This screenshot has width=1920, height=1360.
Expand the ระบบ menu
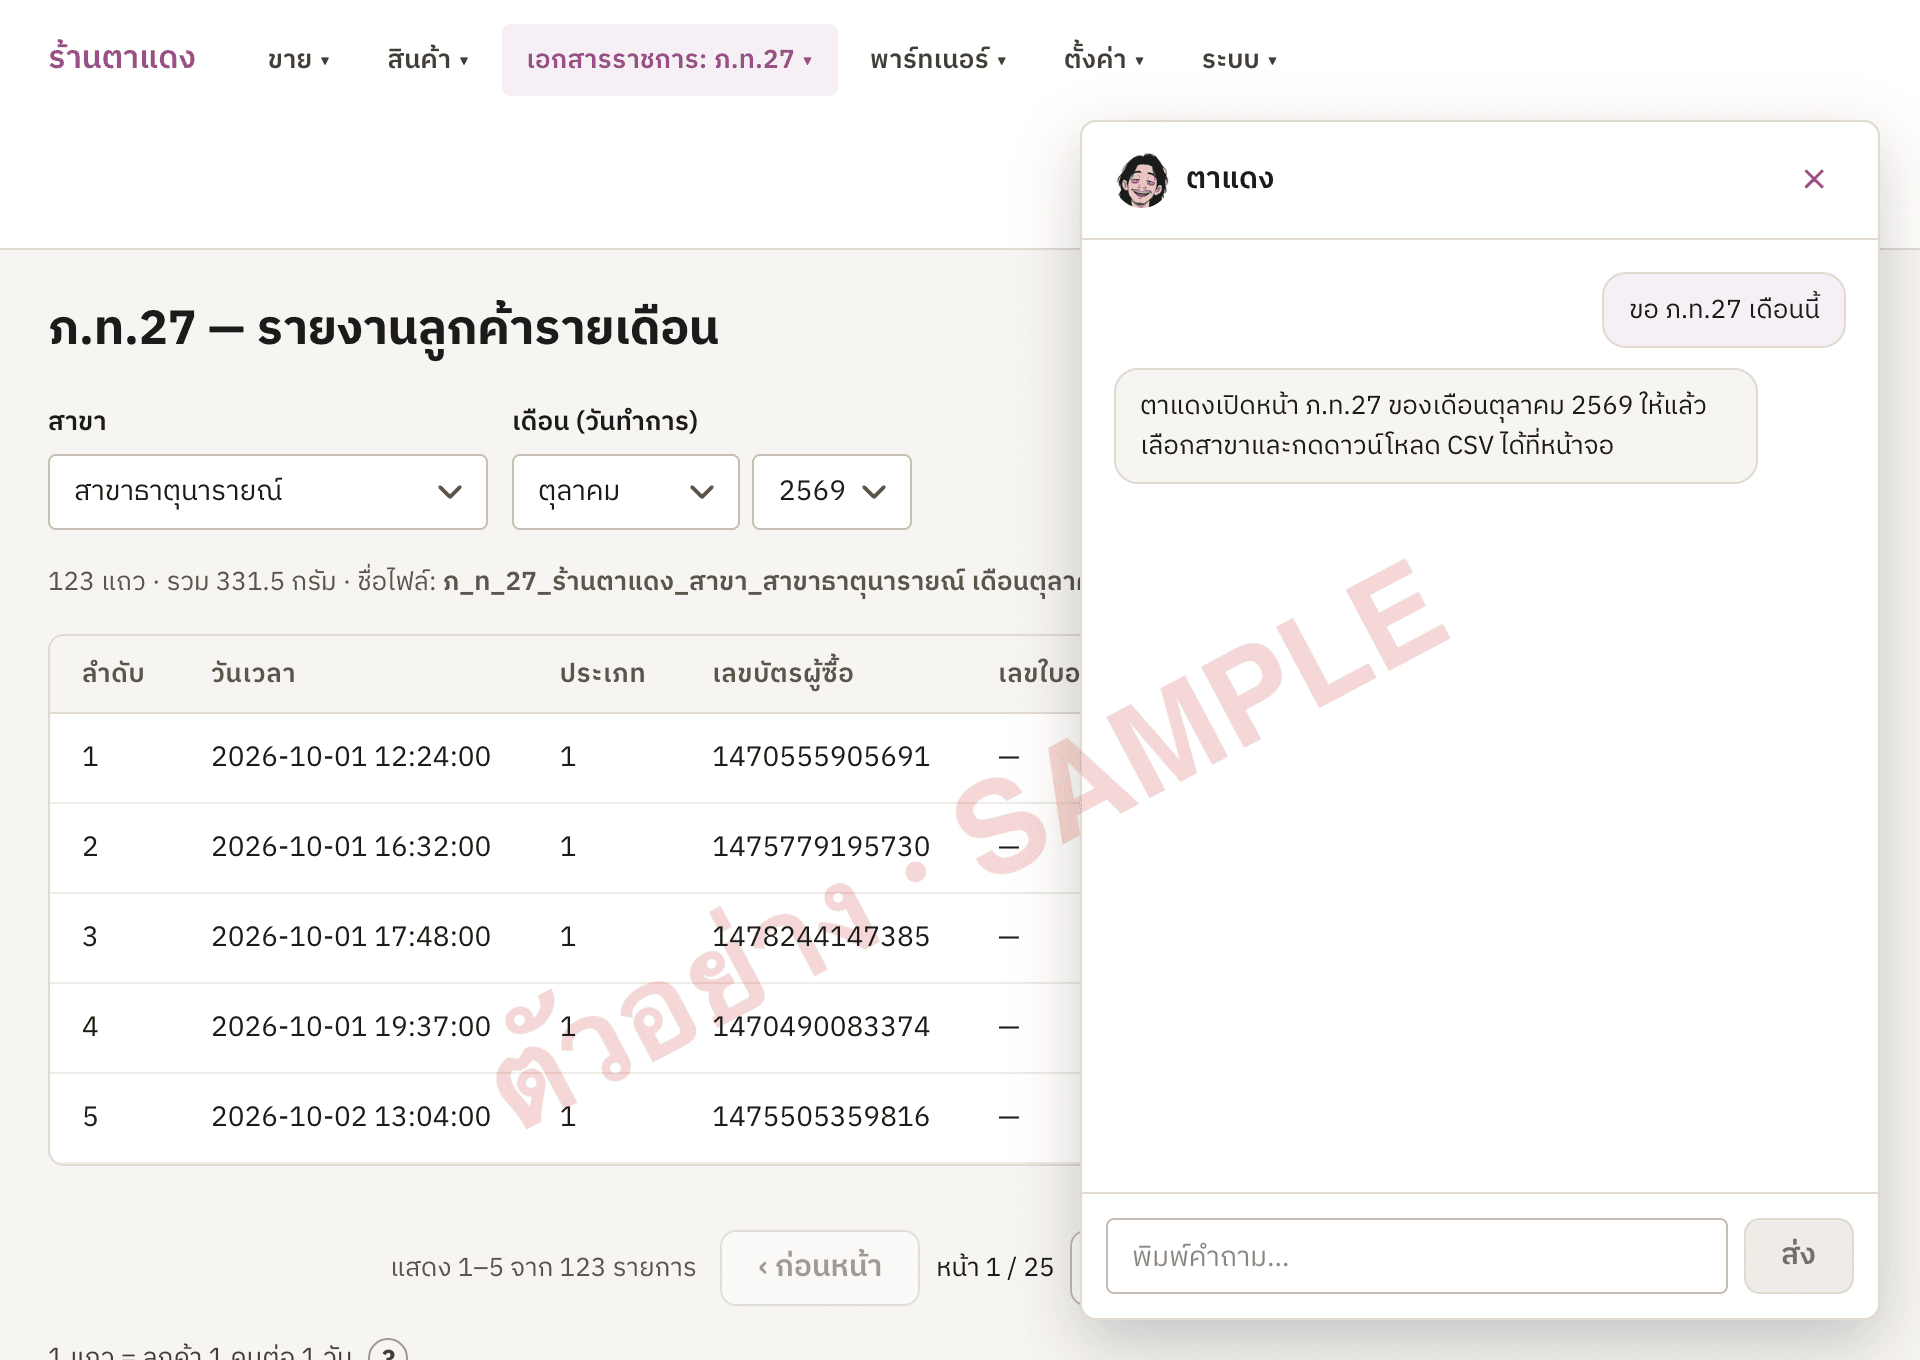pos(1239,60)
